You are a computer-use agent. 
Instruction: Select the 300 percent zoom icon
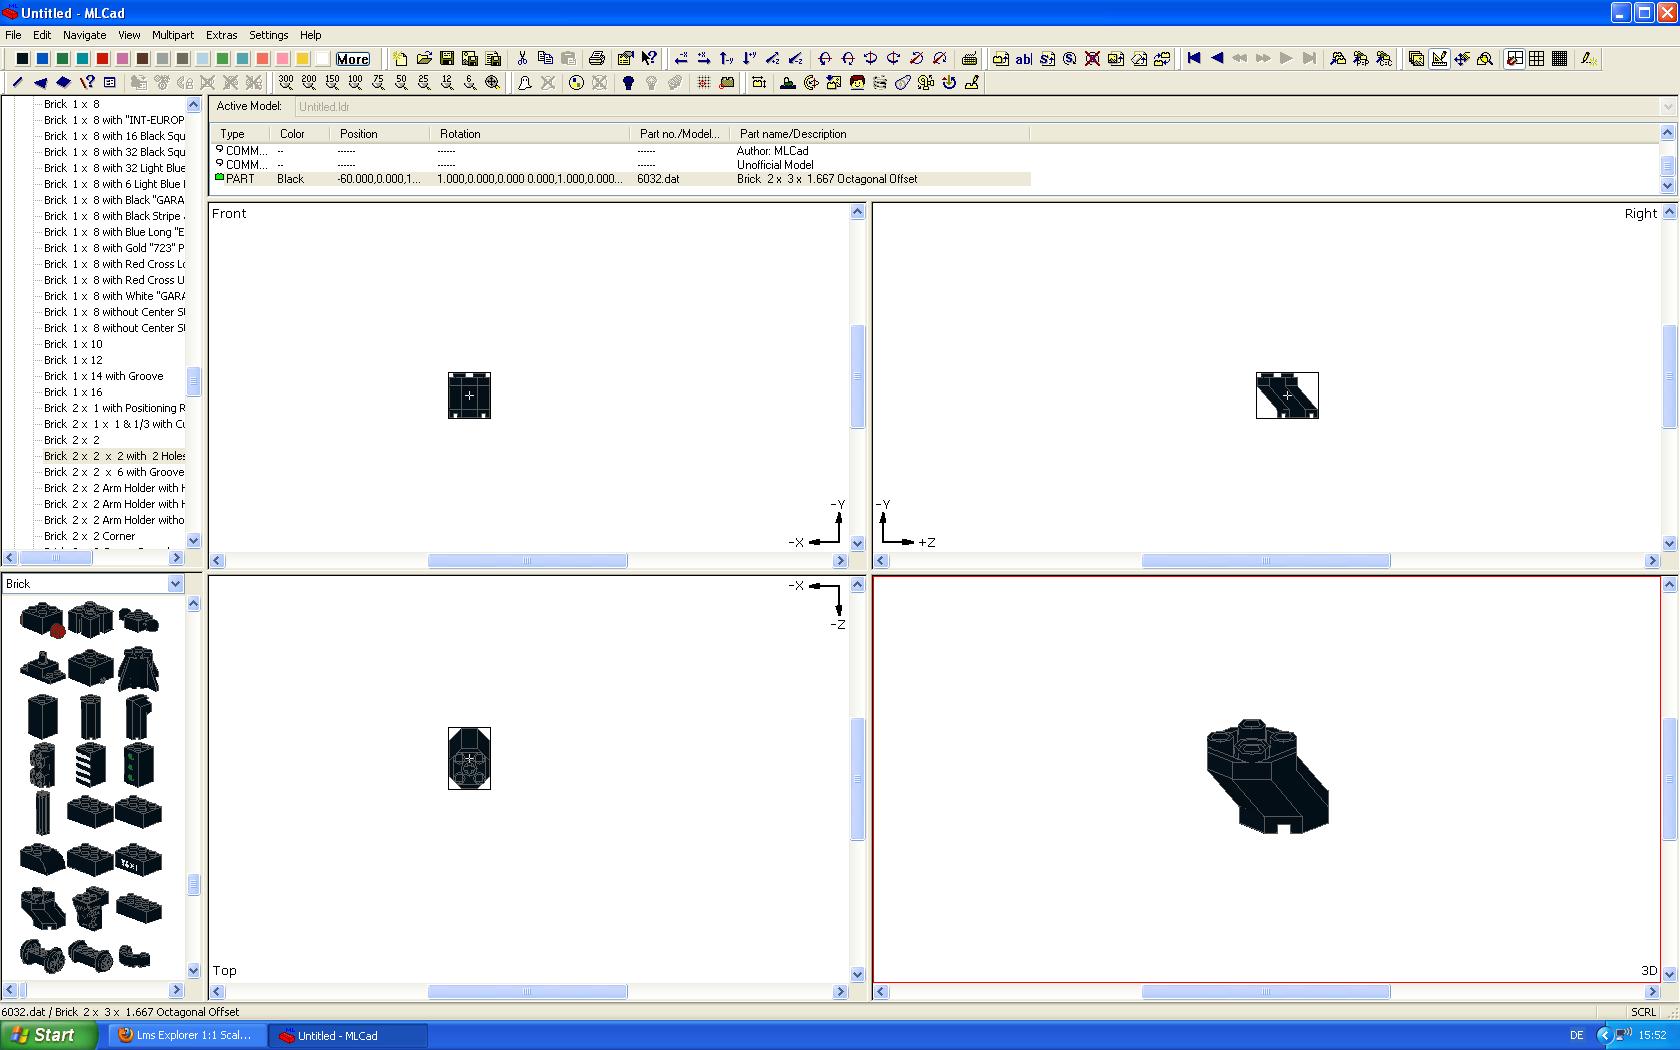pyautogui.click(x=286, y=83)
